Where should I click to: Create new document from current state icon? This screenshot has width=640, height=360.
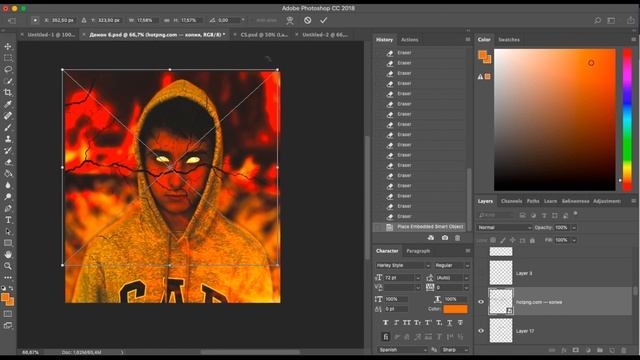(x=431, y=238)
